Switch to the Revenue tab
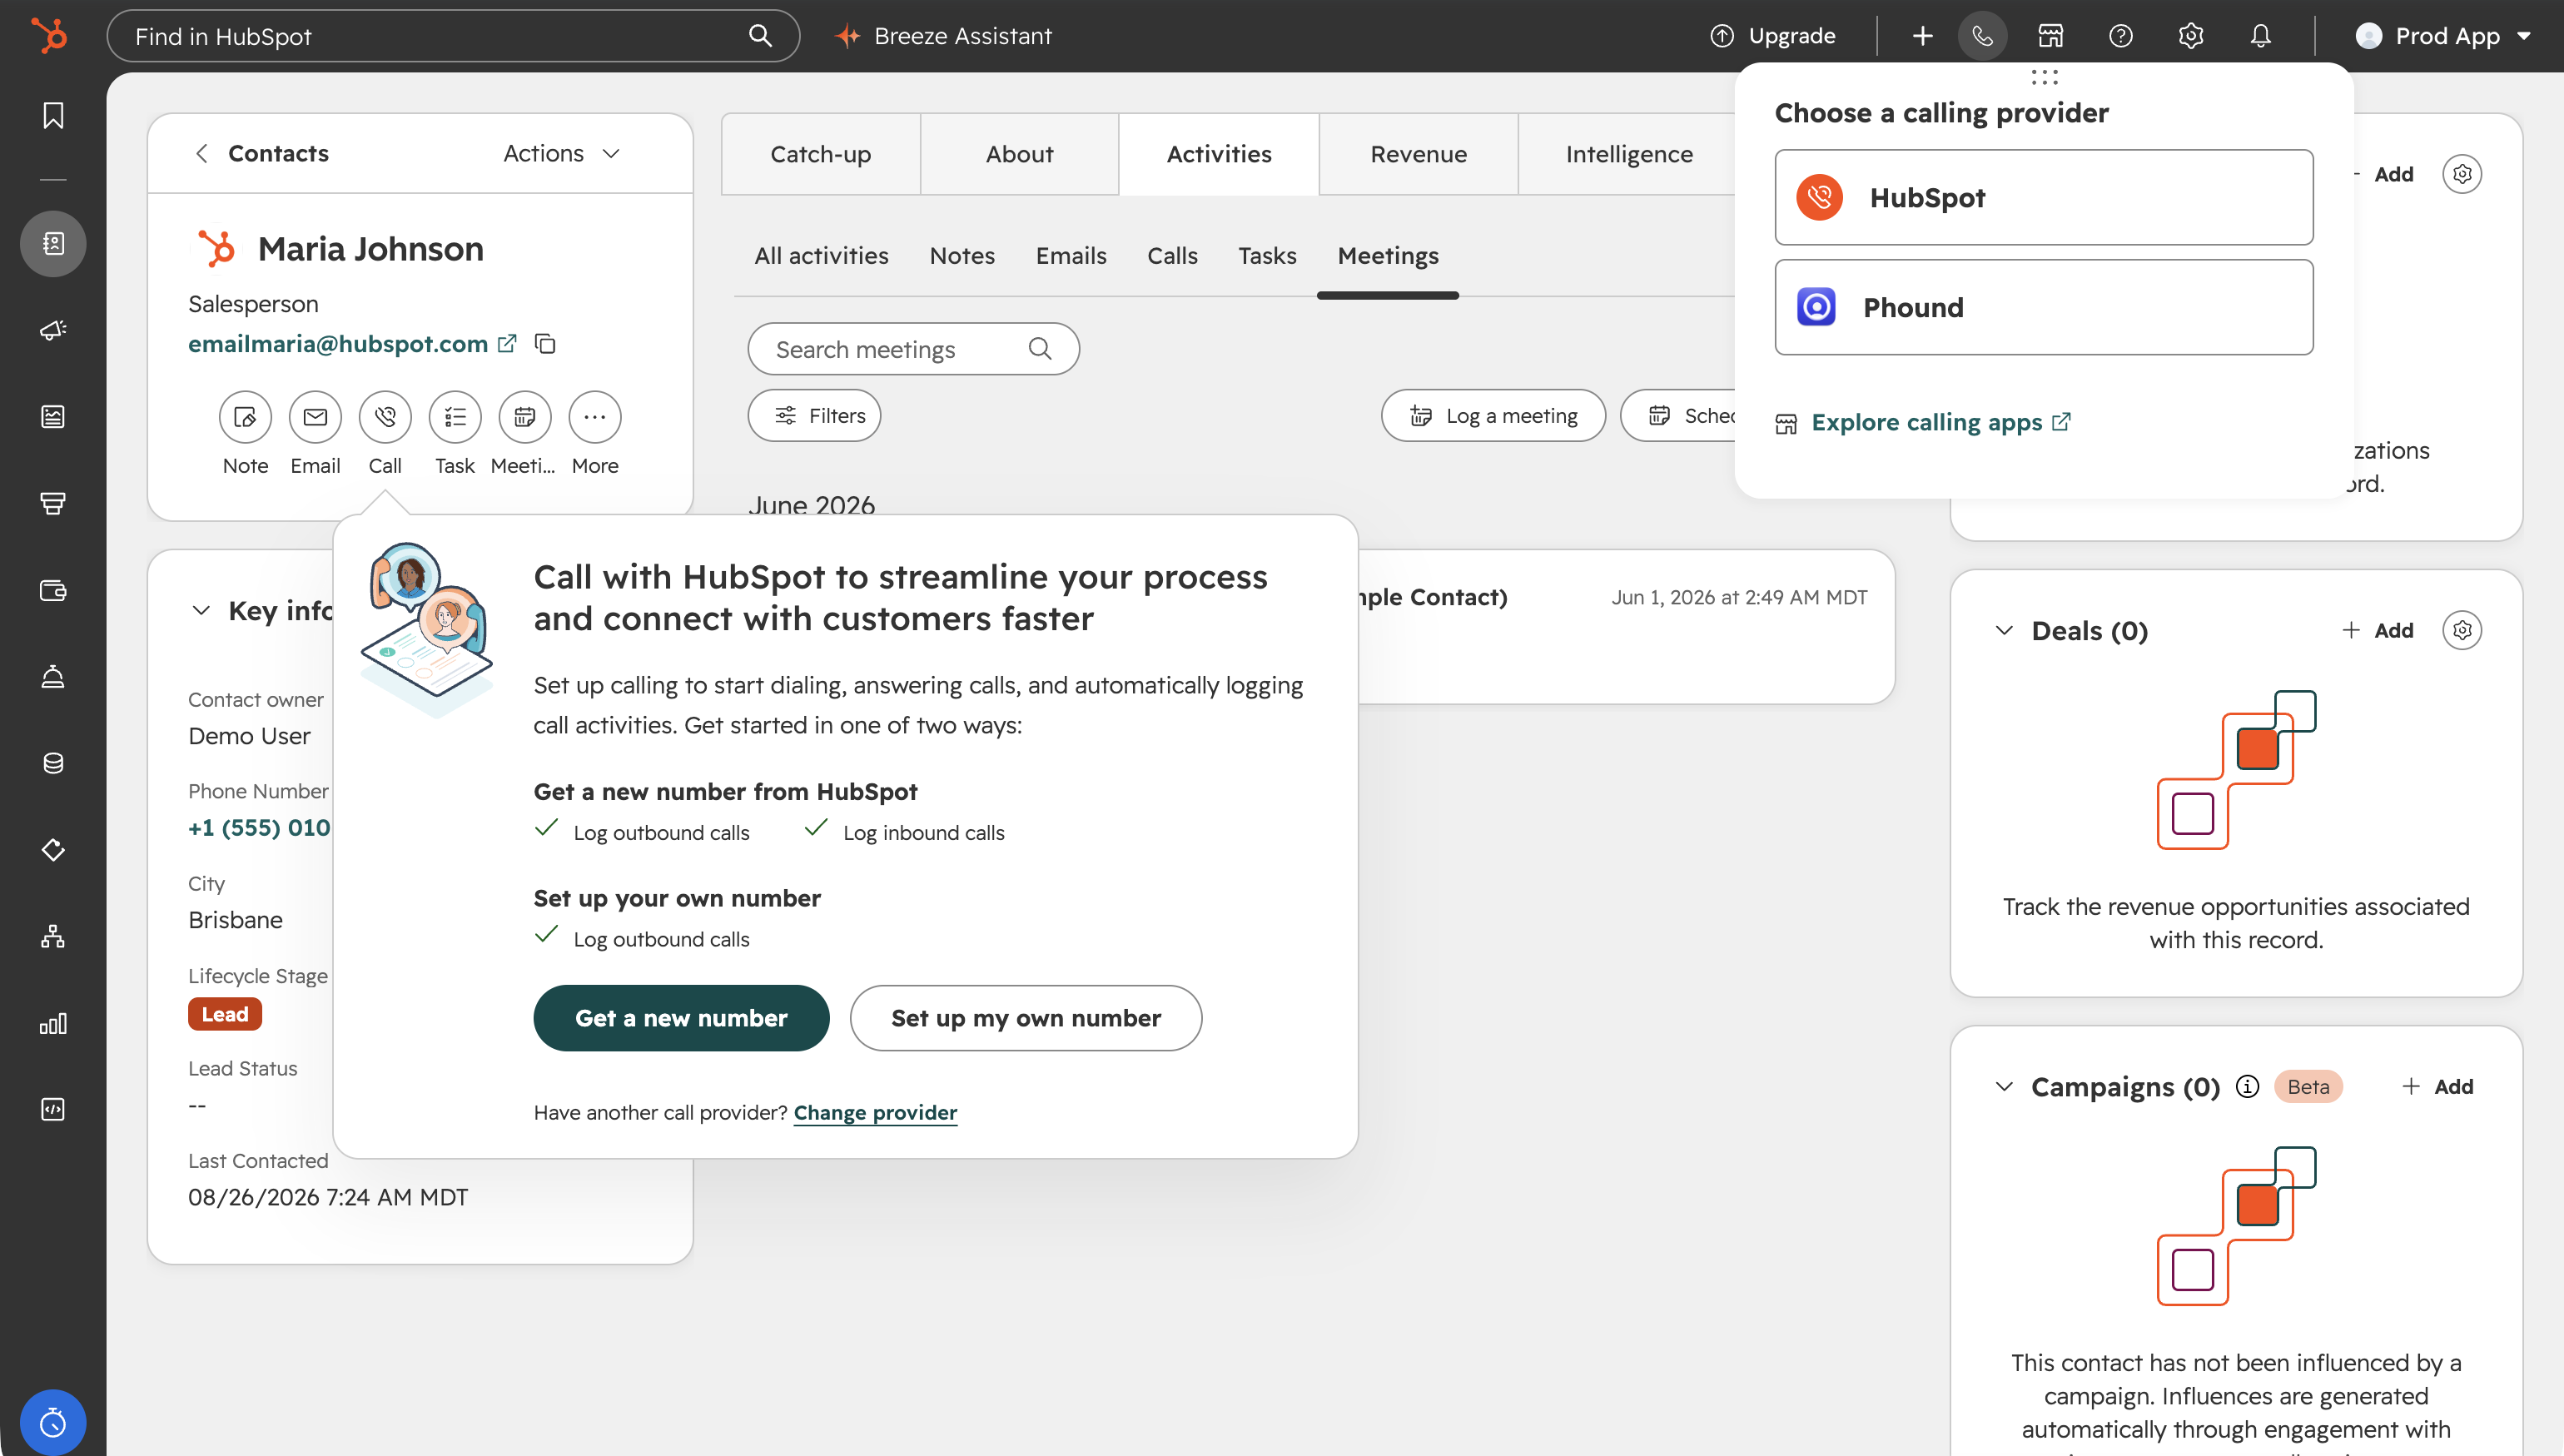This screenshot has width=2564, height=1456. tap(1418, 154)
